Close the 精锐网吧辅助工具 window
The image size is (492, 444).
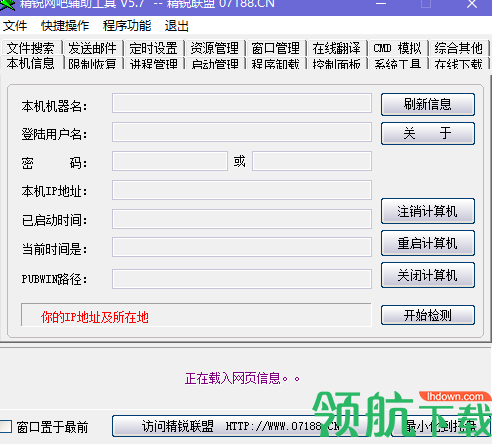472,4
